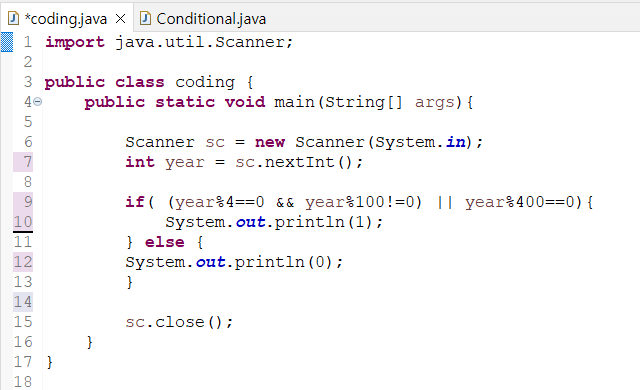Screen dimensions: 640x390
Task: Click the closing brace on line 16
Action: coord(90,342)
